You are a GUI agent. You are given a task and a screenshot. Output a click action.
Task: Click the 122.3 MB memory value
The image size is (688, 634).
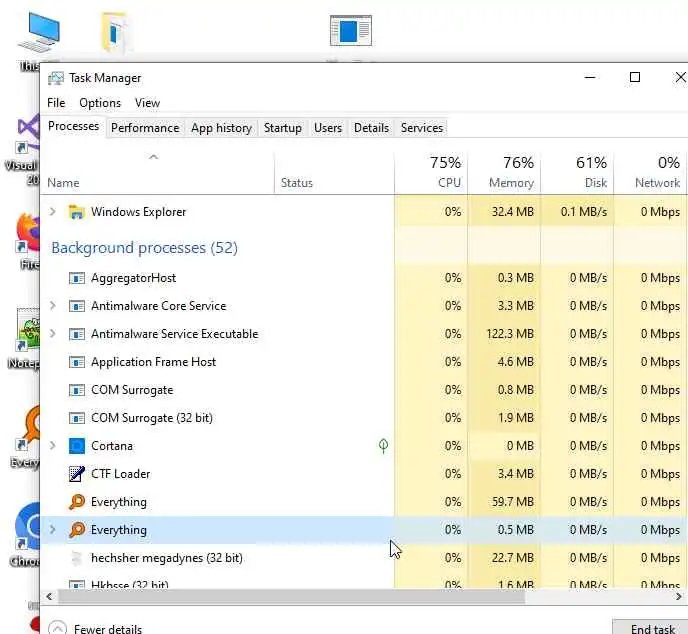coord(510,334)
